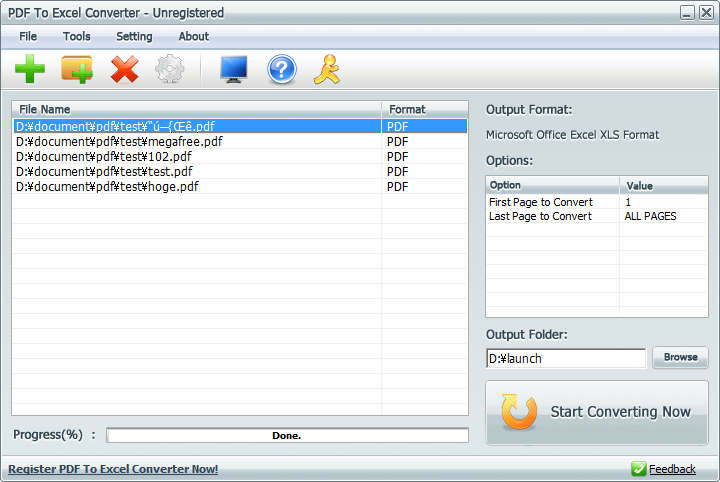Screen dimensions: 720x482
Task: Click the Add Folder icon
Action: 77,69
